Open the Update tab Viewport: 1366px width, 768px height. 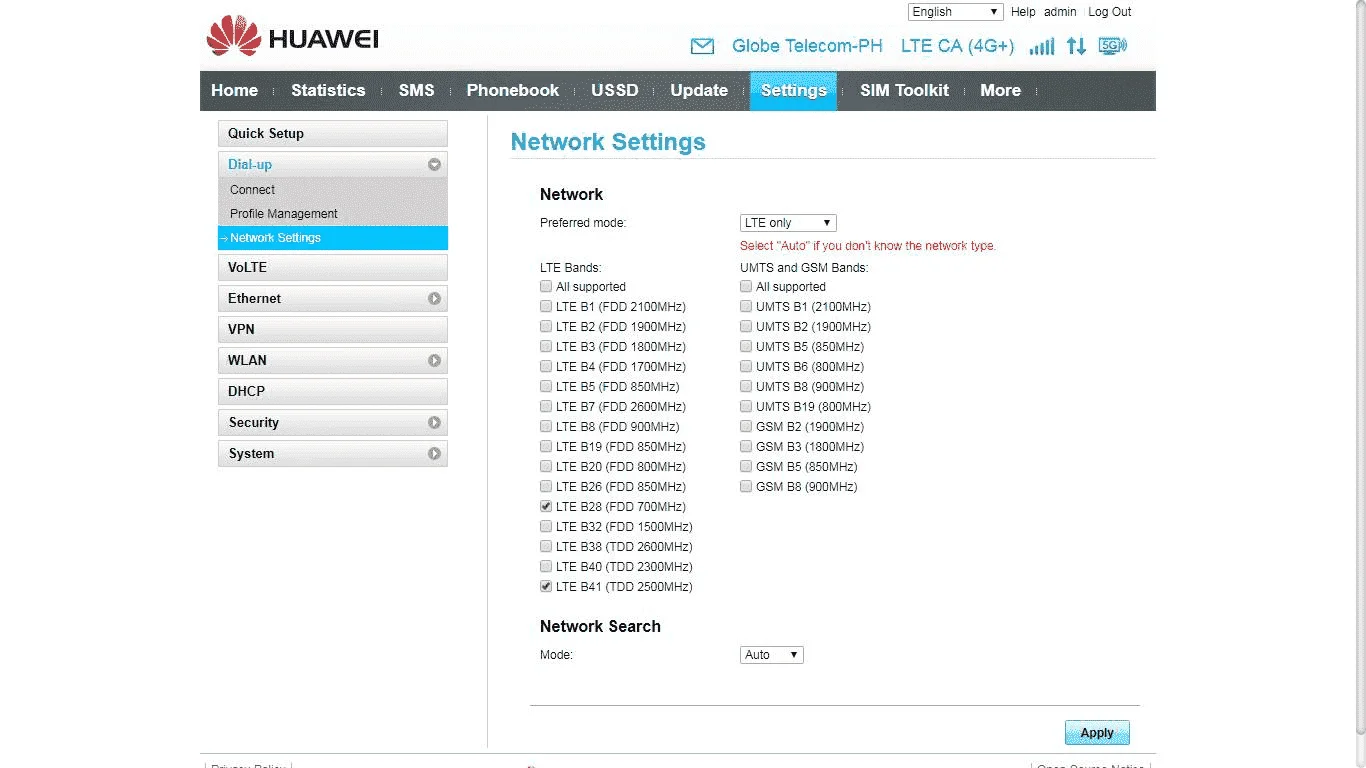699,90
